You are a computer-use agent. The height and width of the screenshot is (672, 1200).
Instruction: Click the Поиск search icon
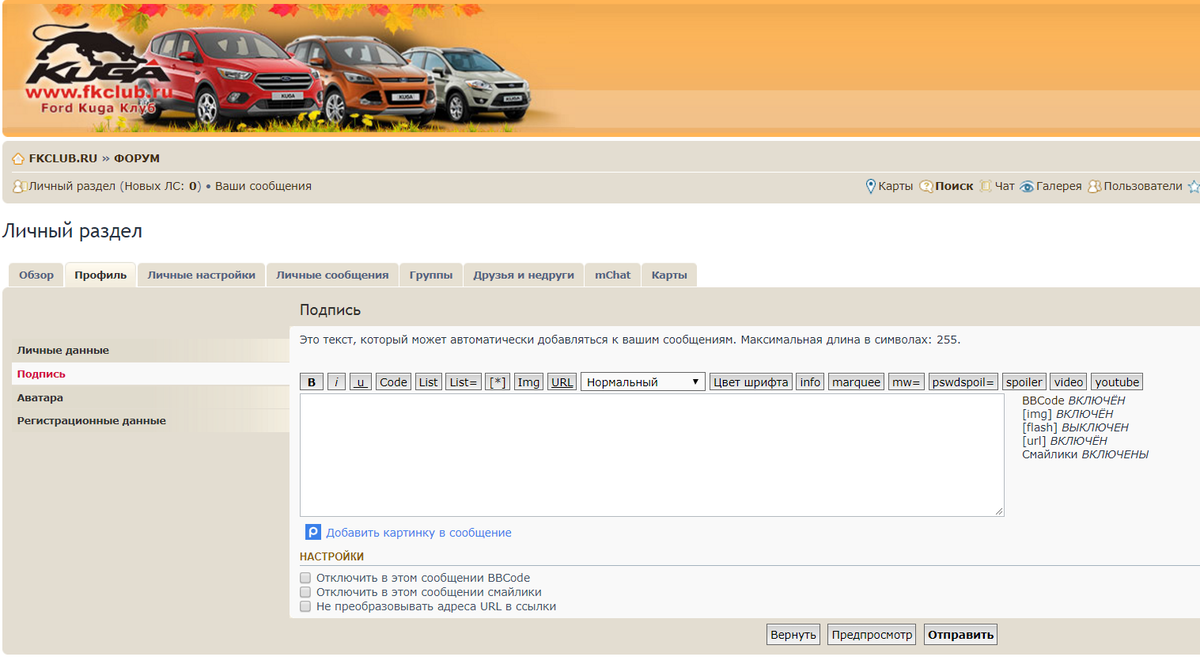pyautogui.click(x=926, y=186)
